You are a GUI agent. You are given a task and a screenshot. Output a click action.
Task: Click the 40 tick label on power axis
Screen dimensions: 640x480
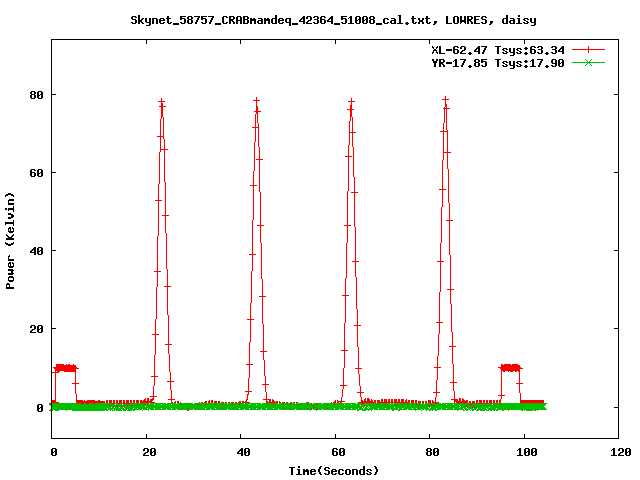pos(36,251)
